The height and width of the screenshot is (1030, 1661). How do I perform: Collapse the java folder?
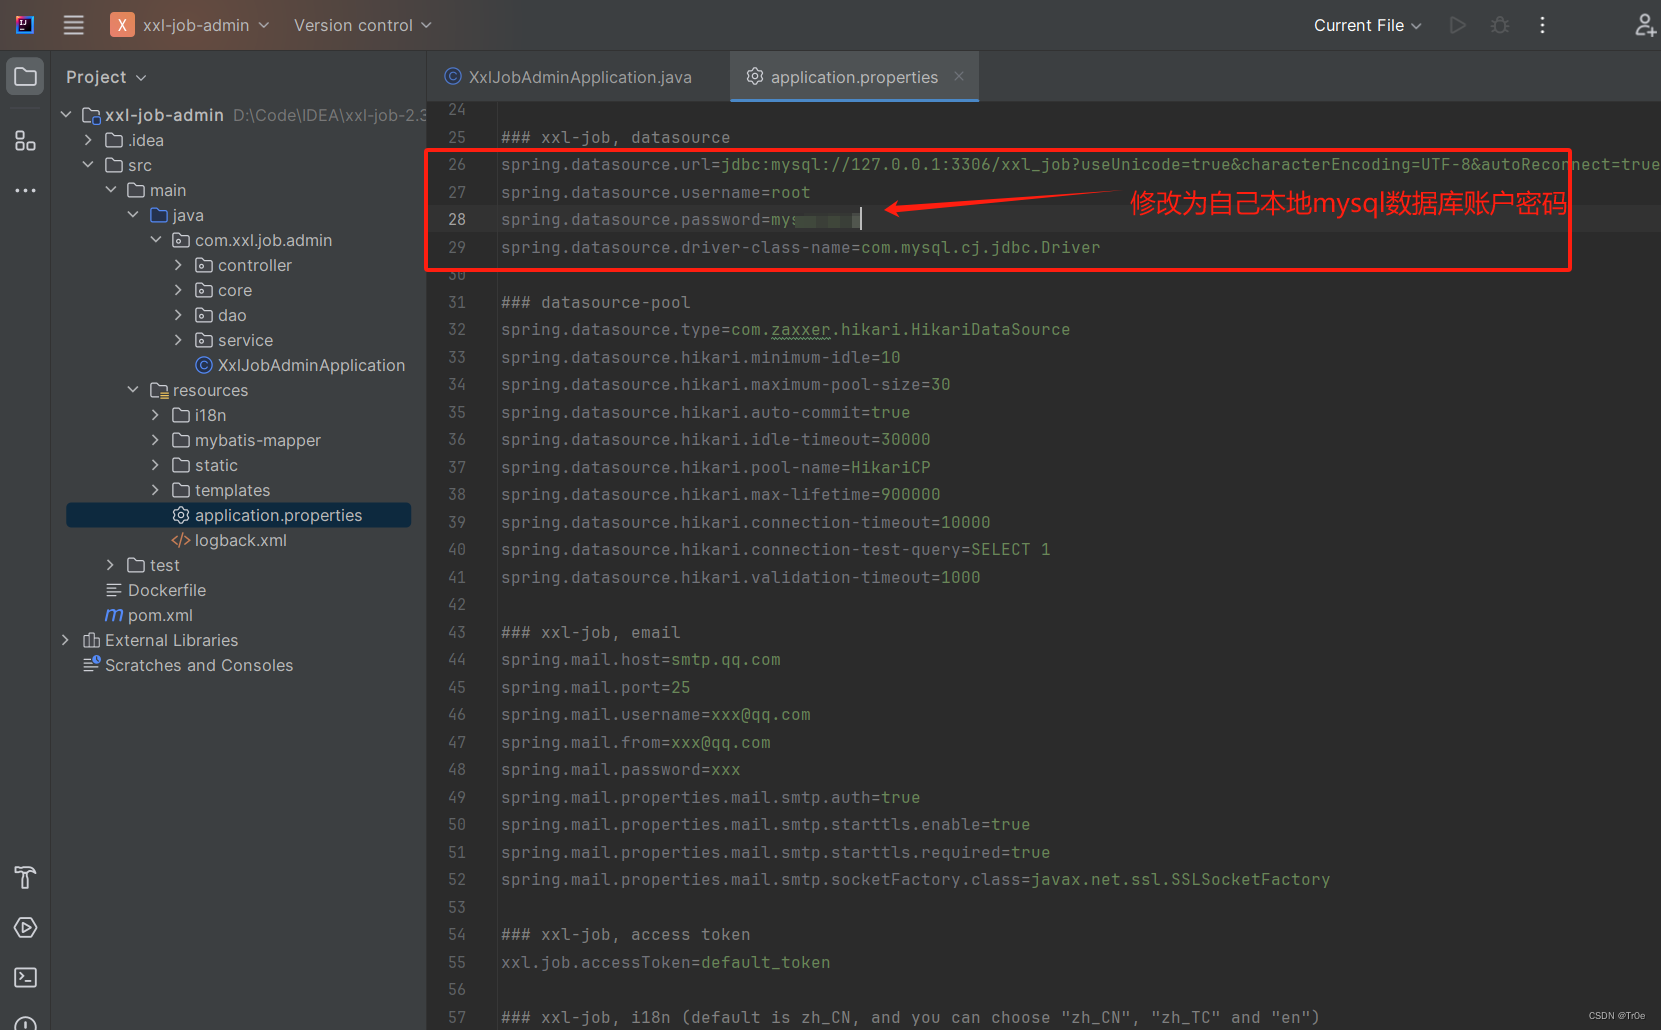point(133,215)
